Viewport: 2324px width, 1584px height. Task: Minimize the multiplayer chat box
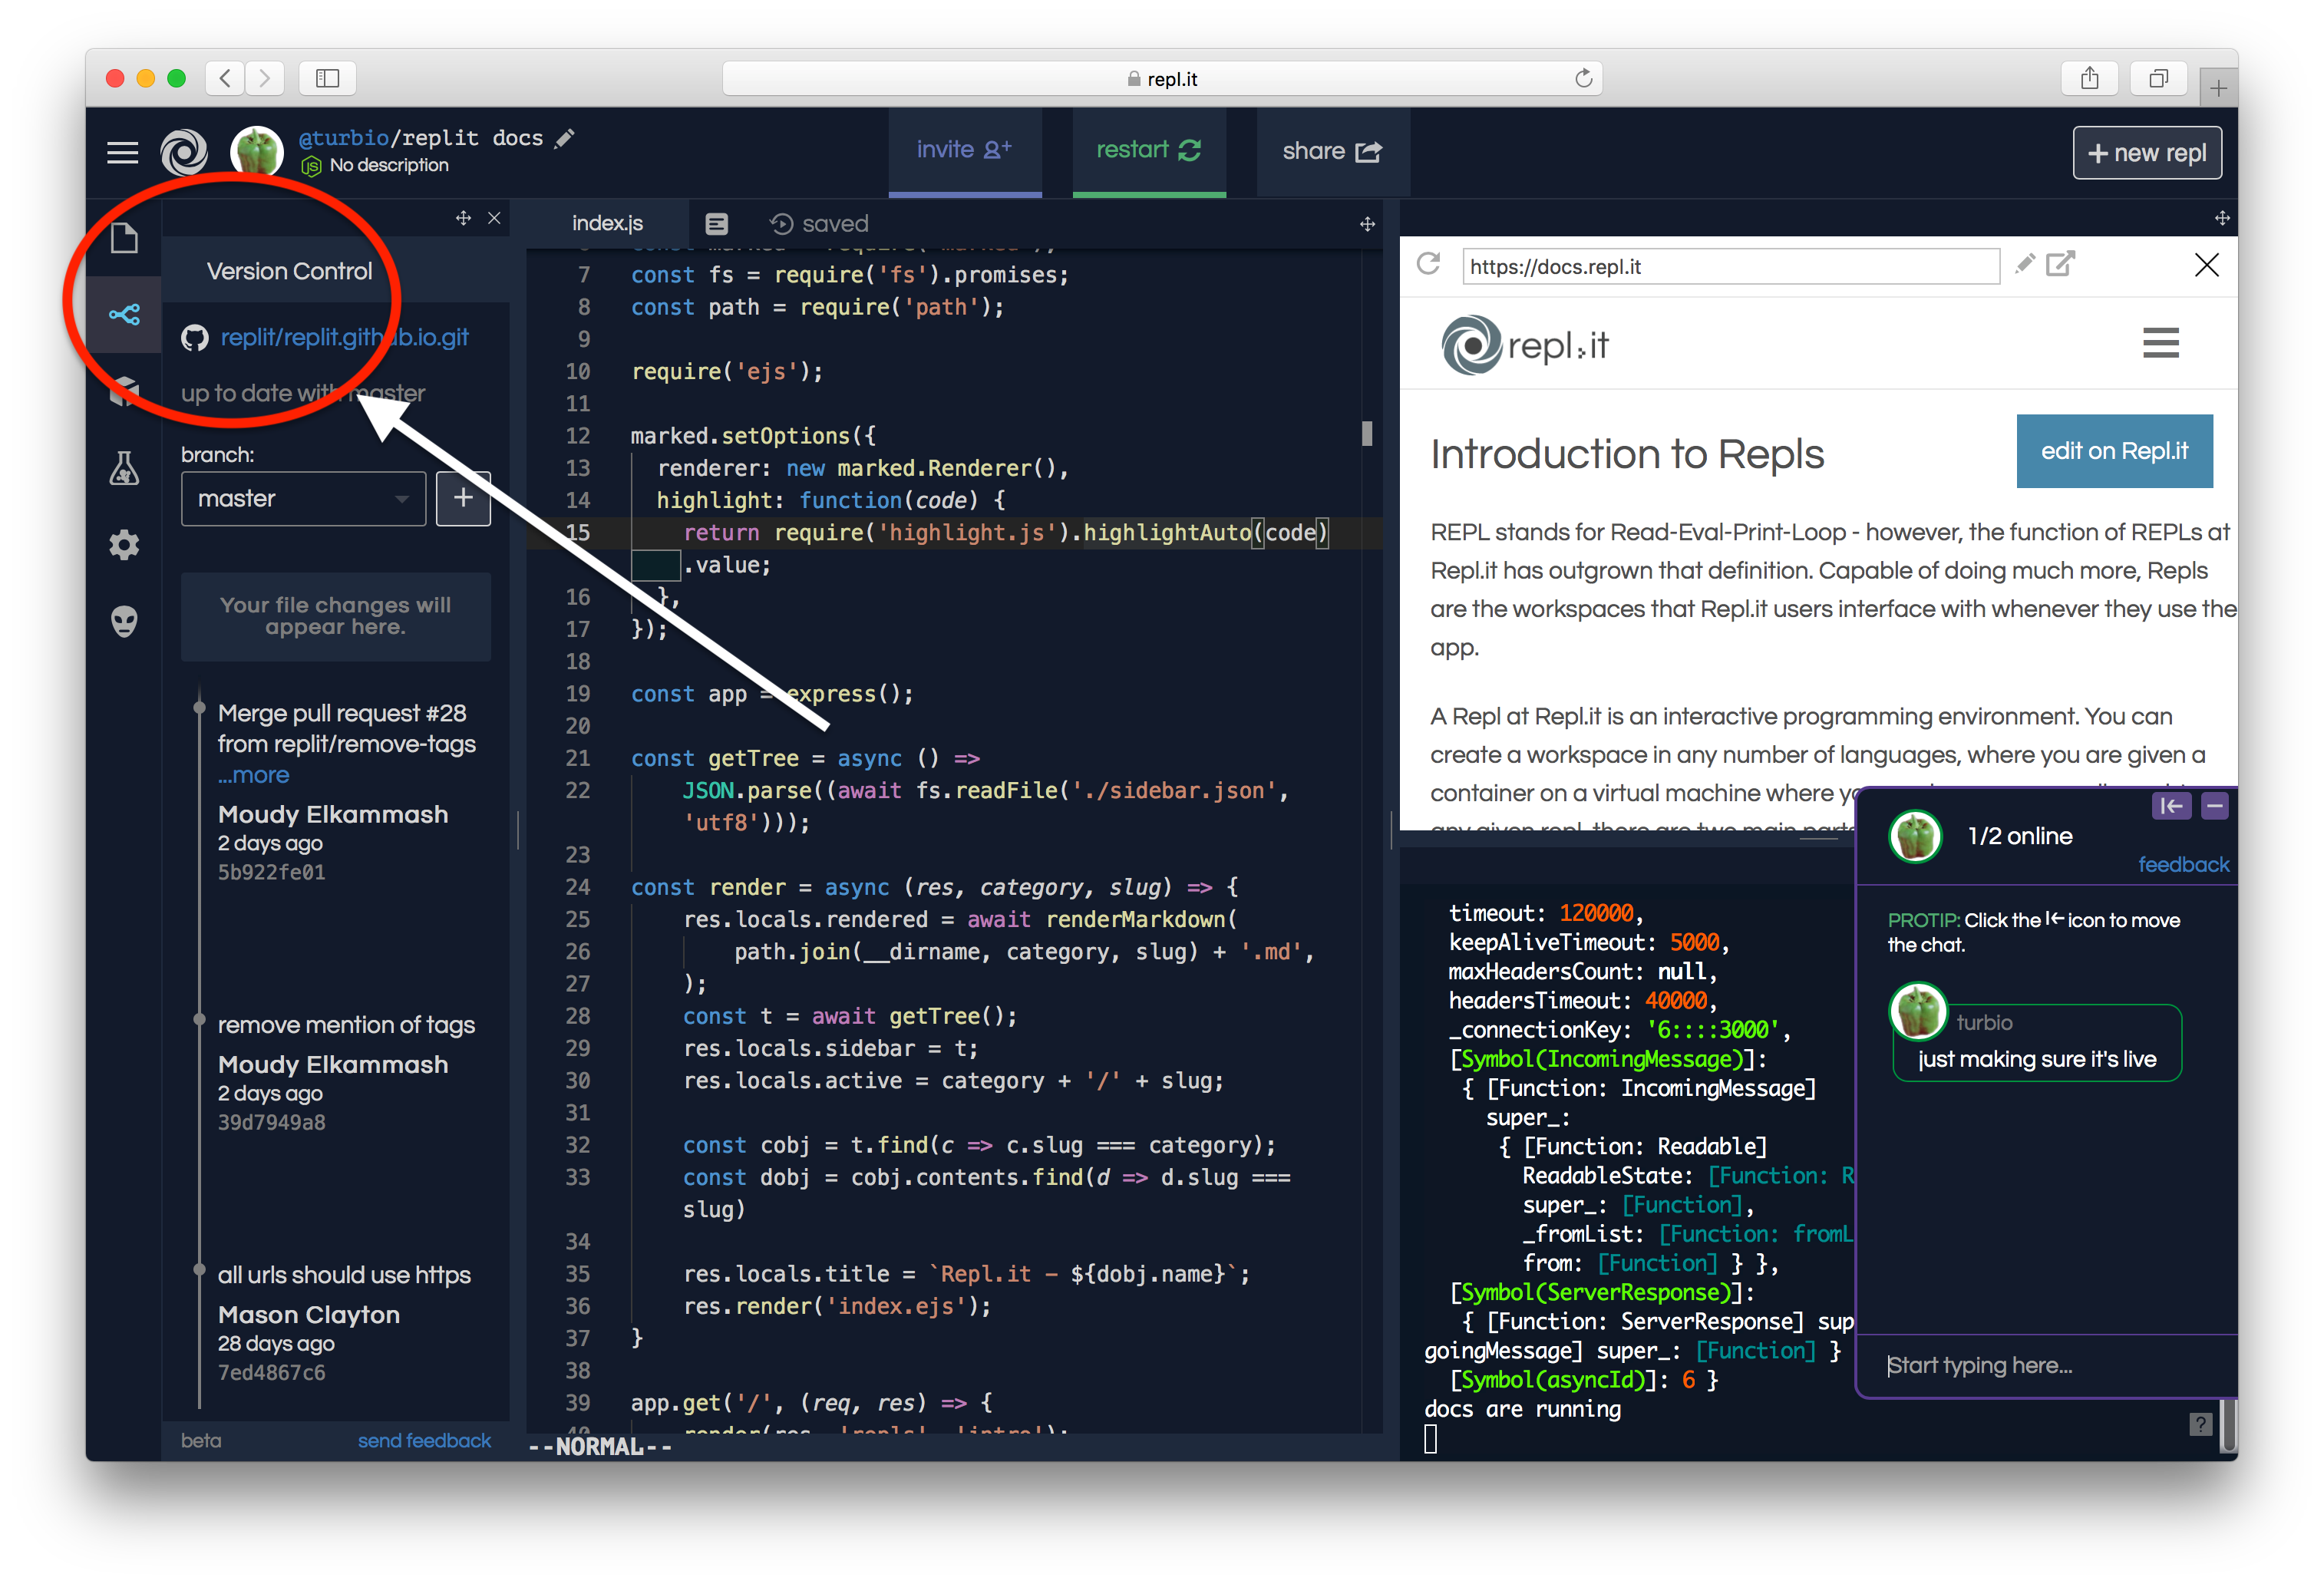(x=2215, y=806)
